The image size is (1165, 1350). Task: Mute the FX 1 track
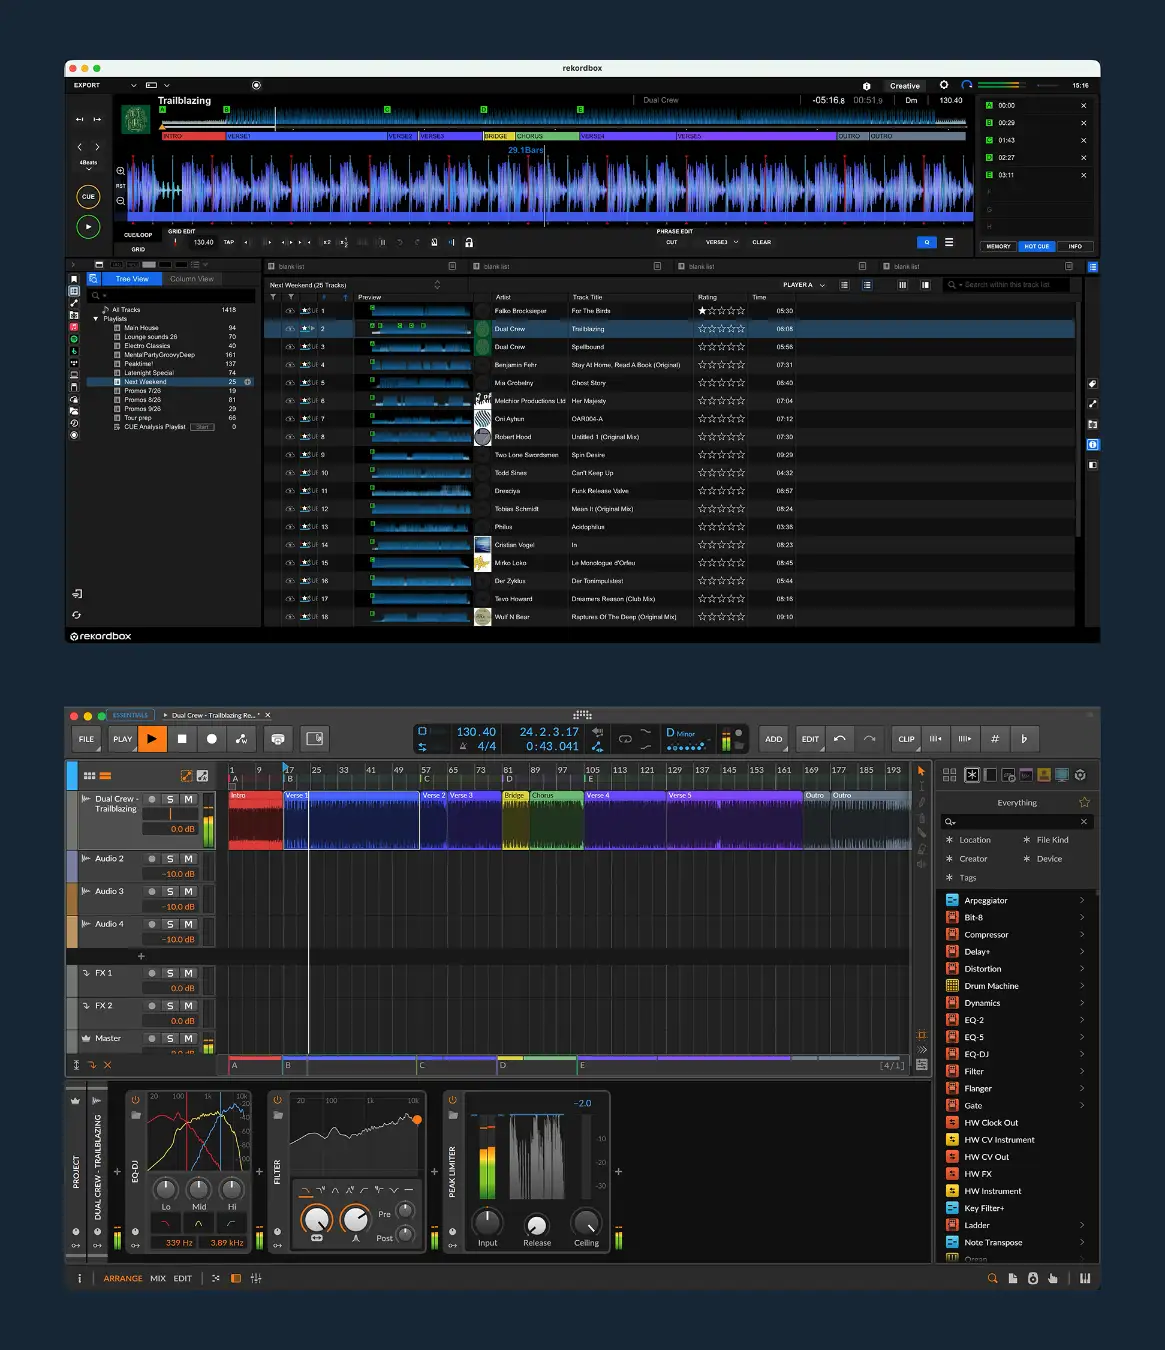[x=188, y=973]
